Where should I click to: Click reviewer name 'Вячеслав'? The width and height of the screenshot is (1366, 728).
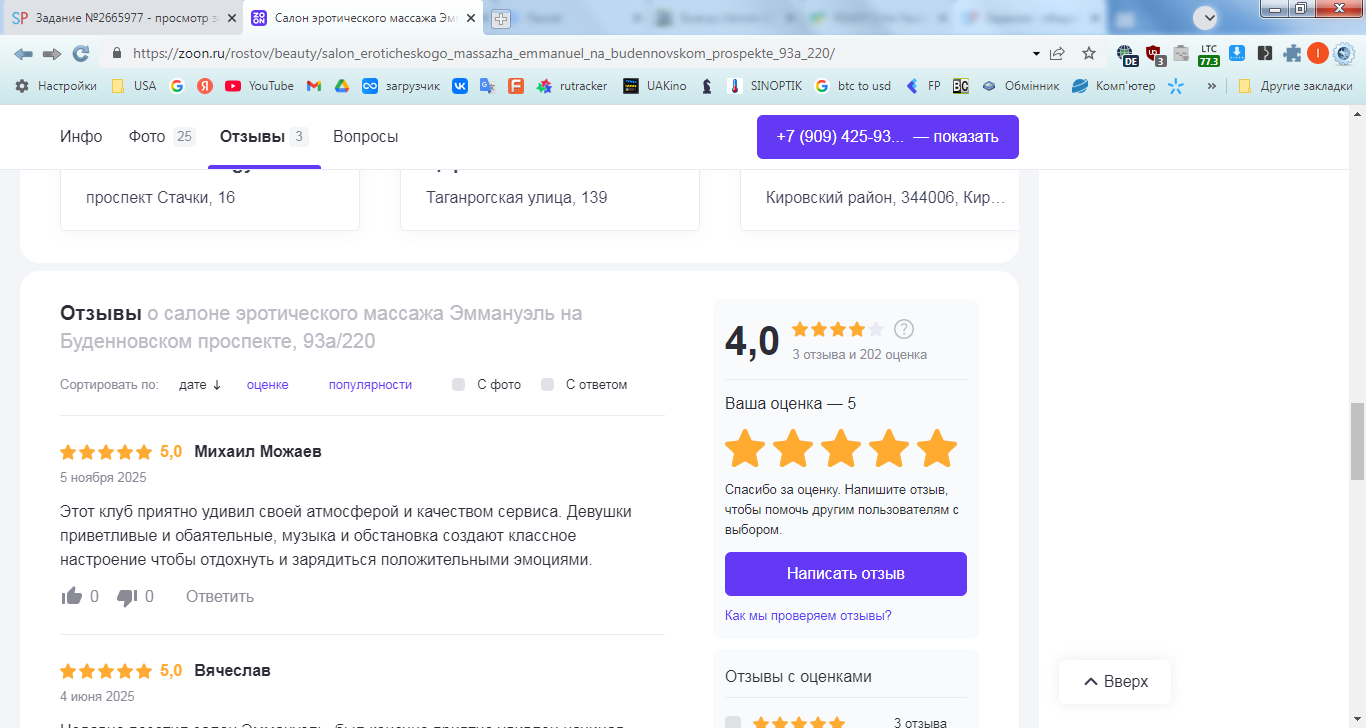pyautogui.click(x=232, y=670)
